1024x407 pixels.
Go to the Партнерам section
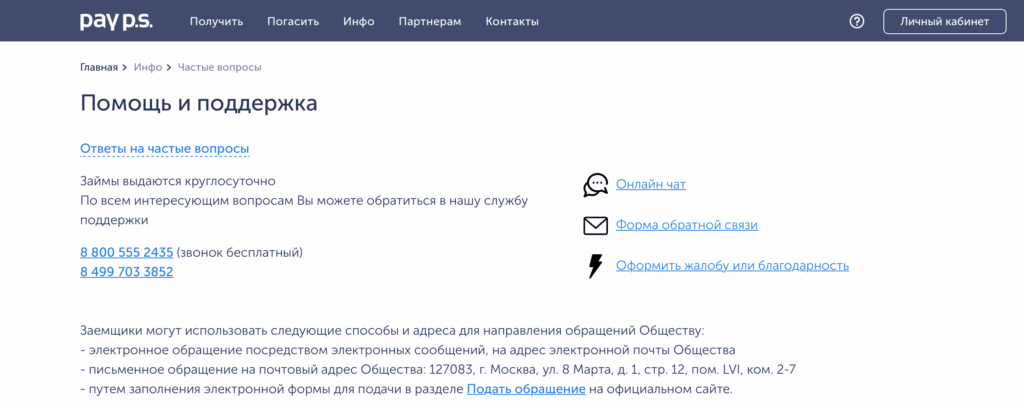pos(430,21)
